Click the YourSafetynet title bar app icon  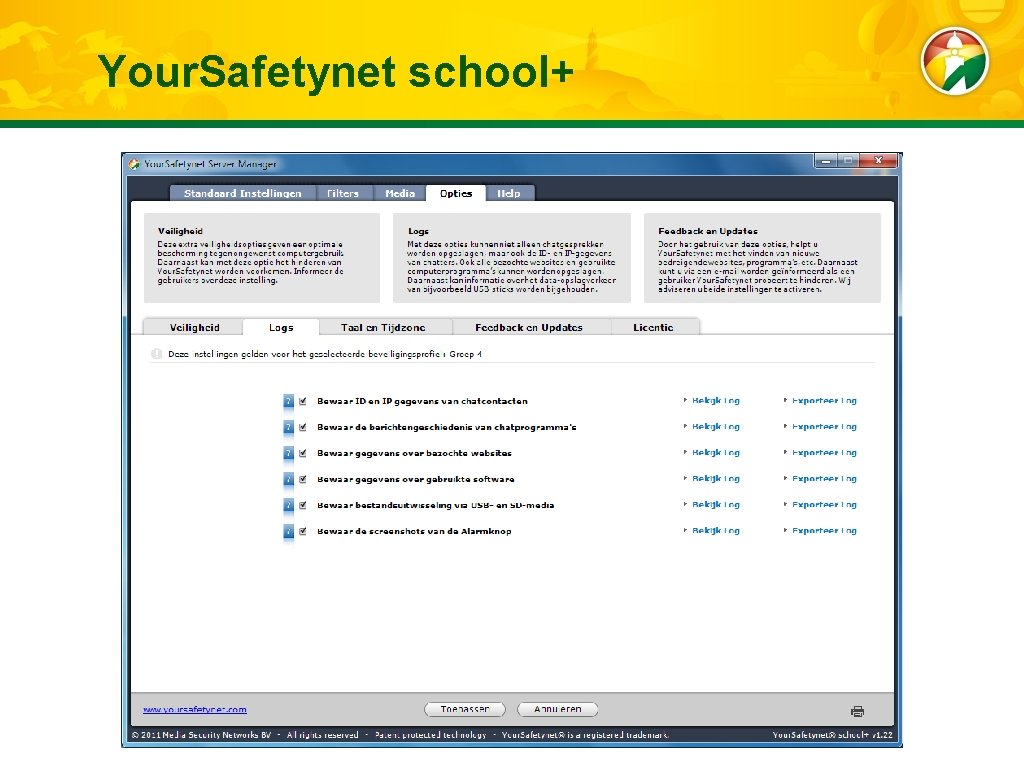point(135,164)
